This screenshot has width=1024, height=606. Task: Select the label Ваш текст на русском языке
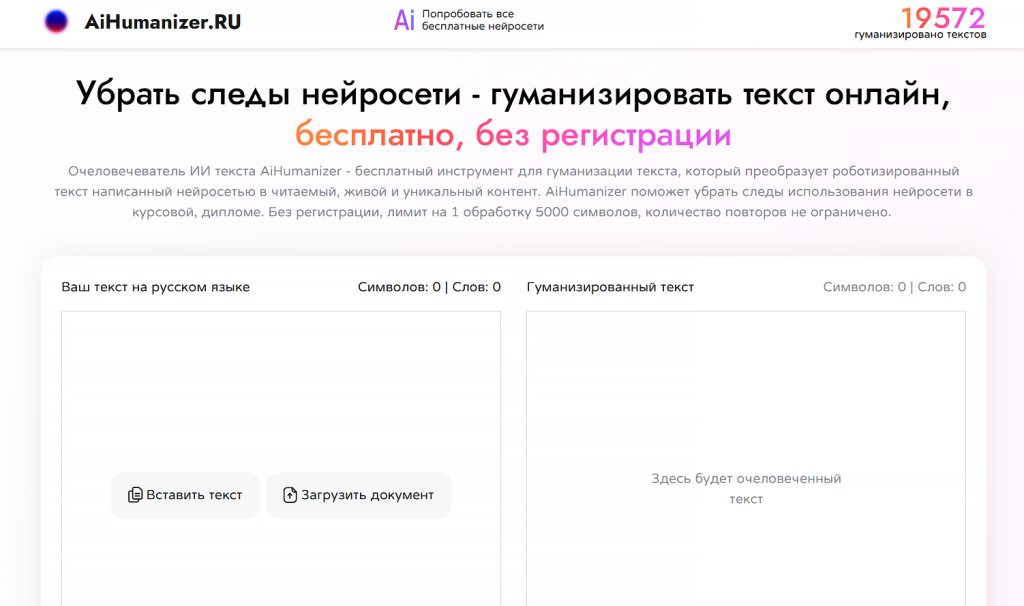(156, 286)
